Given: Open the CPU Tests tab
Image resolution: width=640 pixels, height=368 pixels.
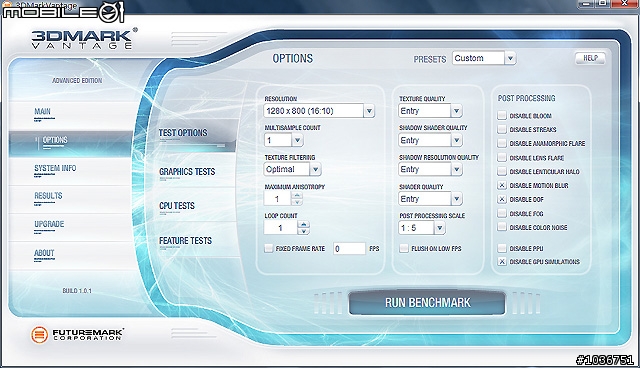Looking at the screenshot, I should (177, 206).
